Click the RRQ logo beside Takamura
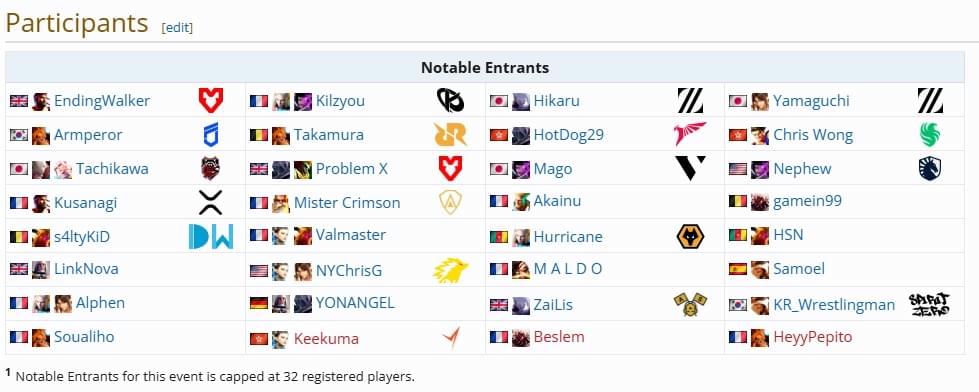This screenshot has width=979, height=392. coord(450,135)
